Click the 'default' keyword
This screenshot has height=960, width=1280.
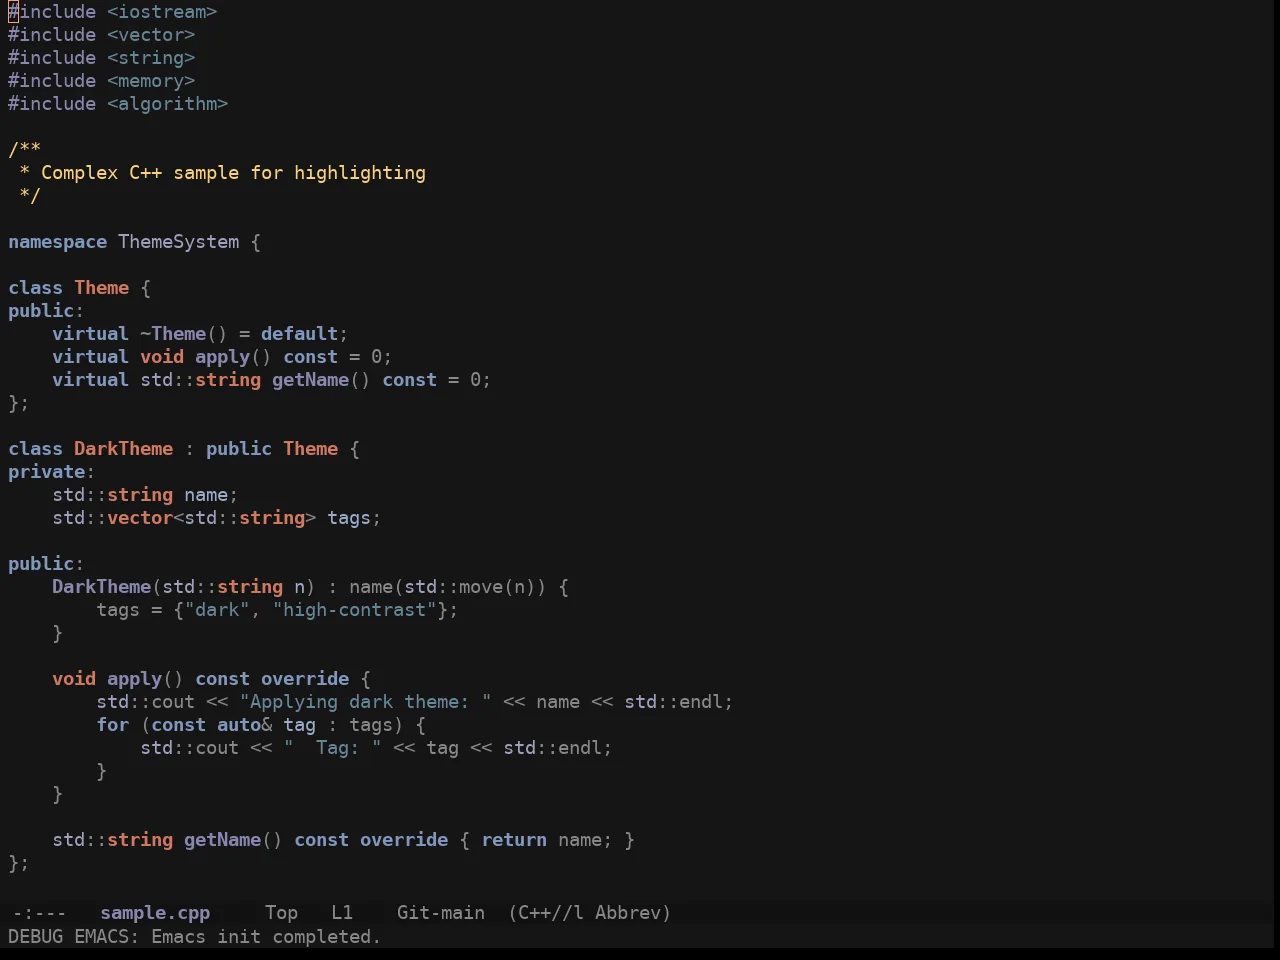click(300, 334)
